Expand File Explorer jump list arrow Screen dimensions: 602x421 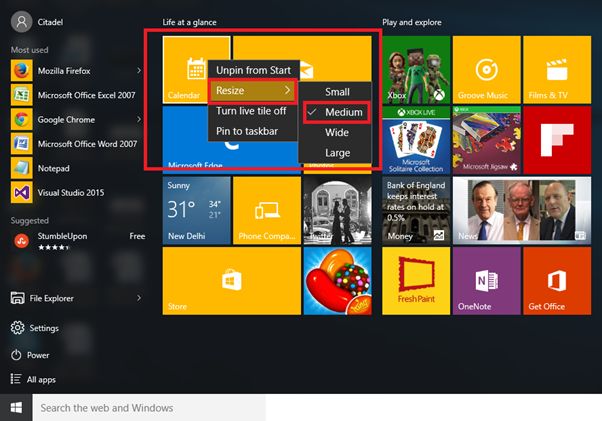coord(139,298)
